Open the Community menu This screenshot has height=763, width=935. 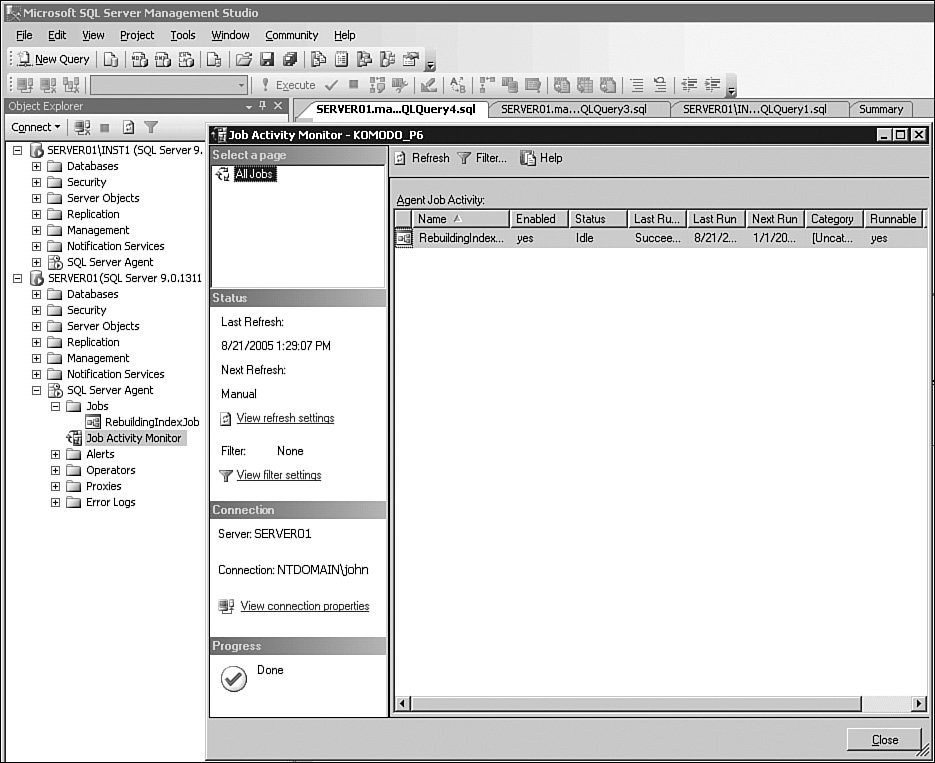tap(292, 35)
